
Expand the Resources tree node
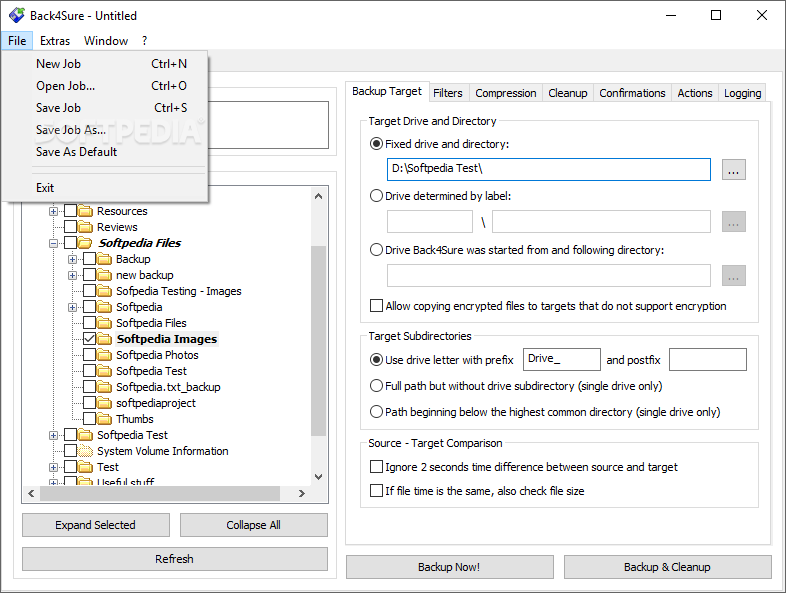click(x=53, y=212)
